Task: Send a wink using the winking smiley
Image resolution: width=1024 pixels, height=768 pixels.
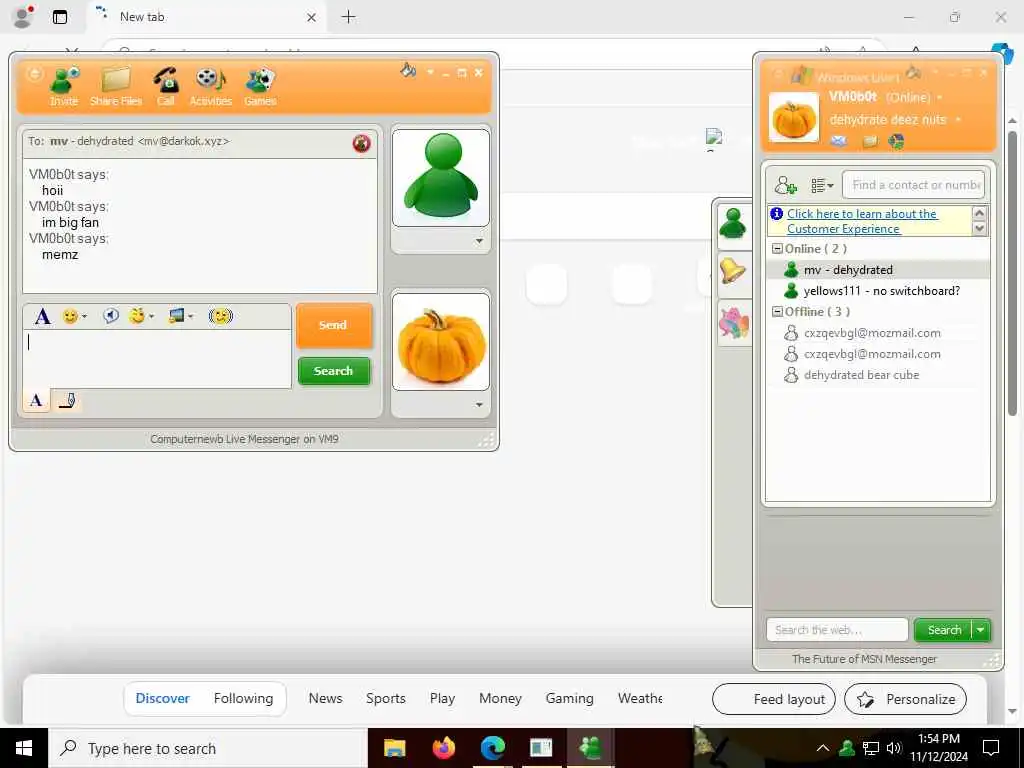Action: point(136,316)
